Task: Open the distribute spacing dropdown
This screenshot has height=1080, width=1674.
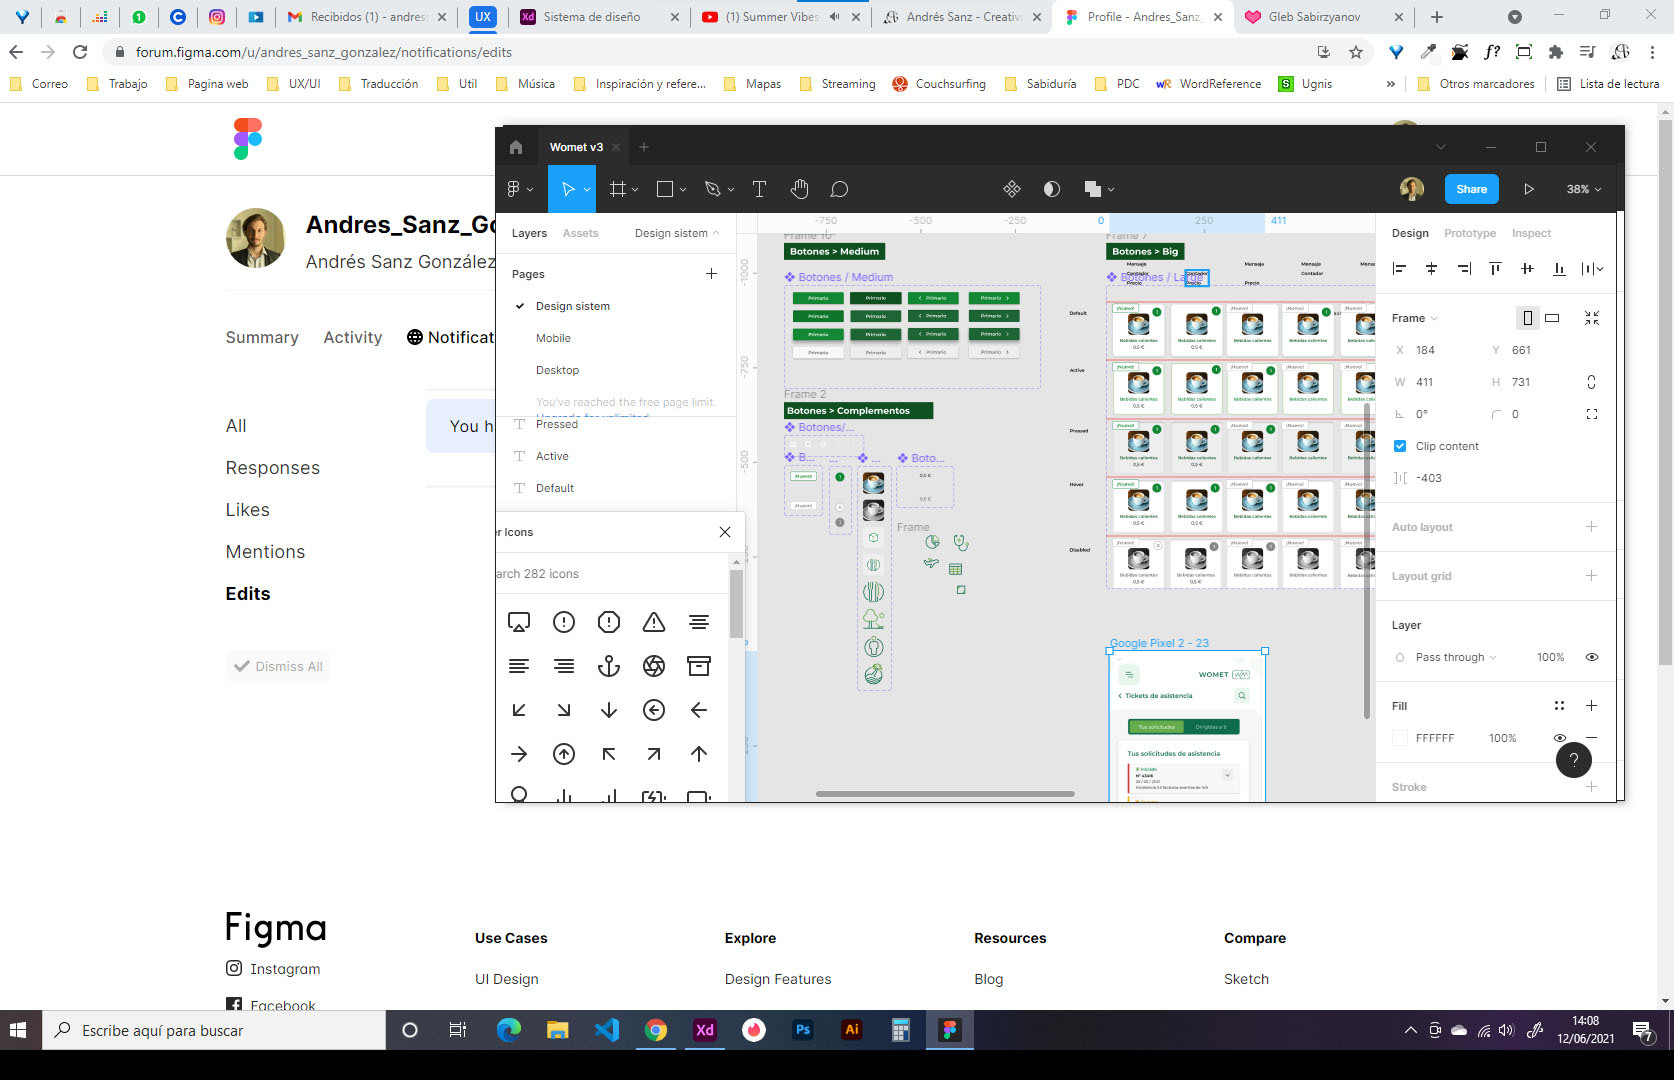Action: [1593, 268]
